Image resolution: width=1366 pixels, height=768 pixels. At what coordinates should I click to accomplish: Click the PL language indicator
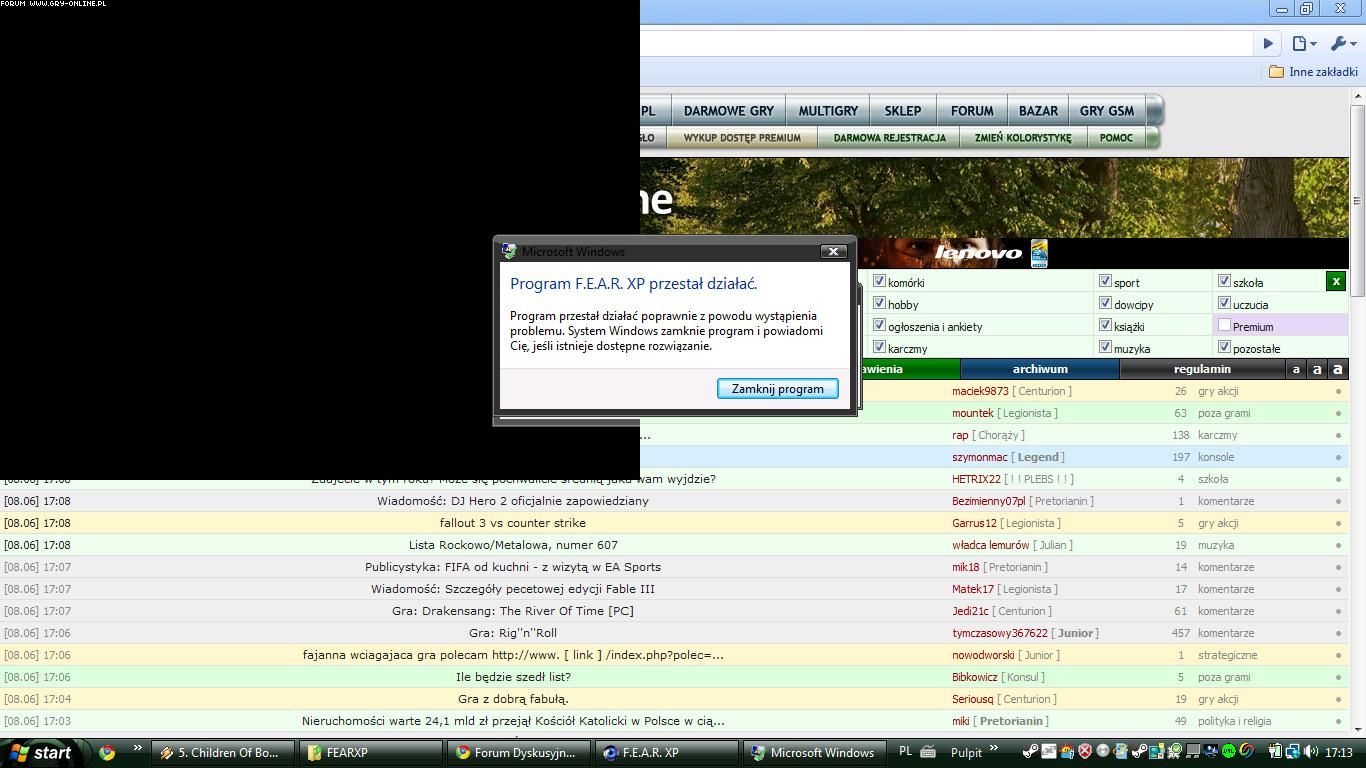905,751
